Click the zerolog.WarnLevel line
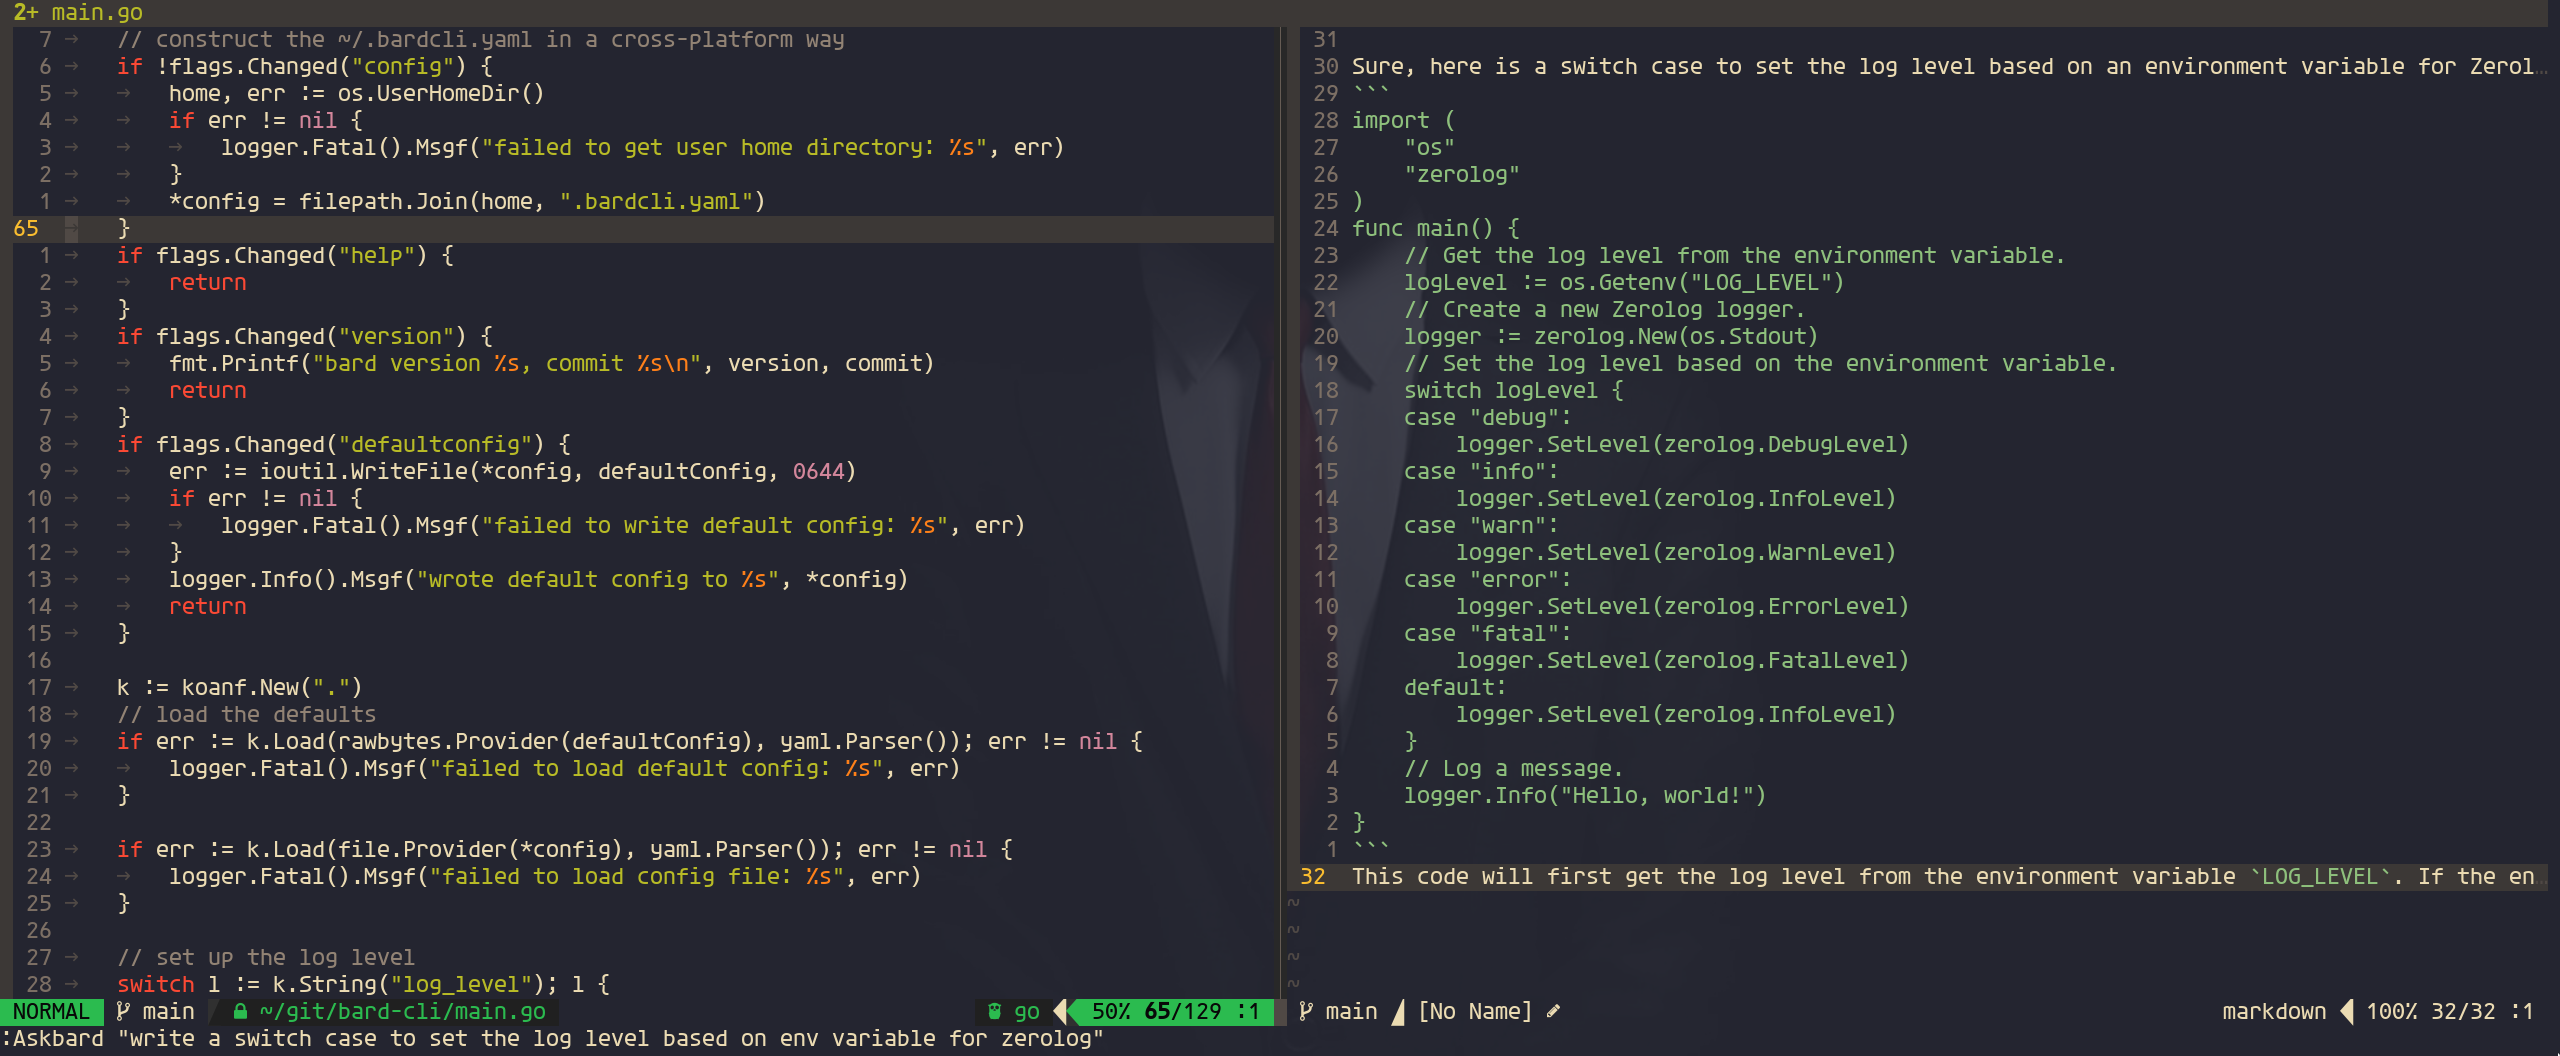The image size is (2560, 1056). pyautogui.click(x=1676, y=552)
